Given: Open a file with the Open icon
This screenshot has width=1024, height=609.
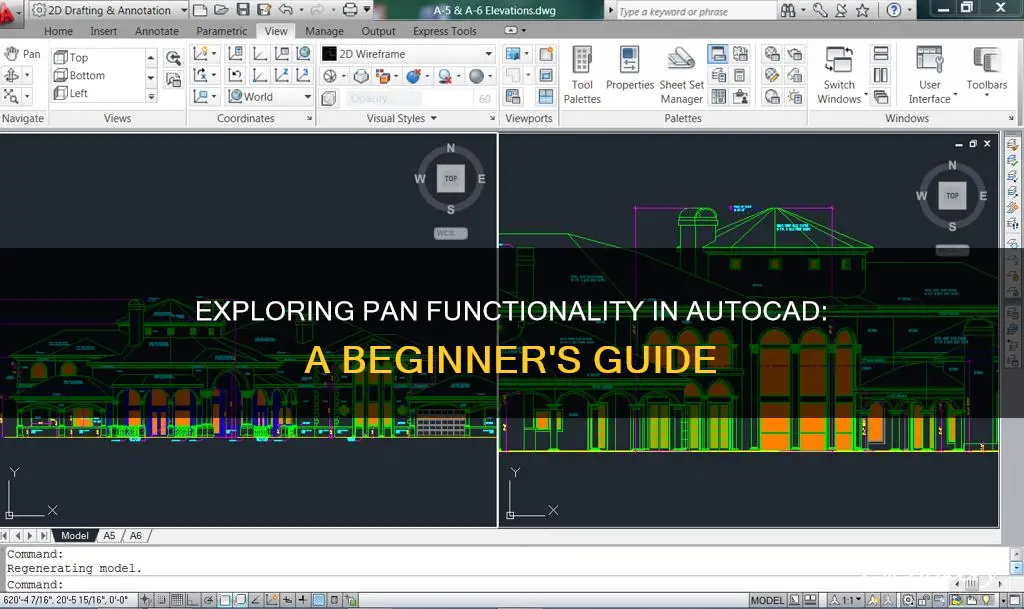Looking at the screenshot, I should point(221,10).
